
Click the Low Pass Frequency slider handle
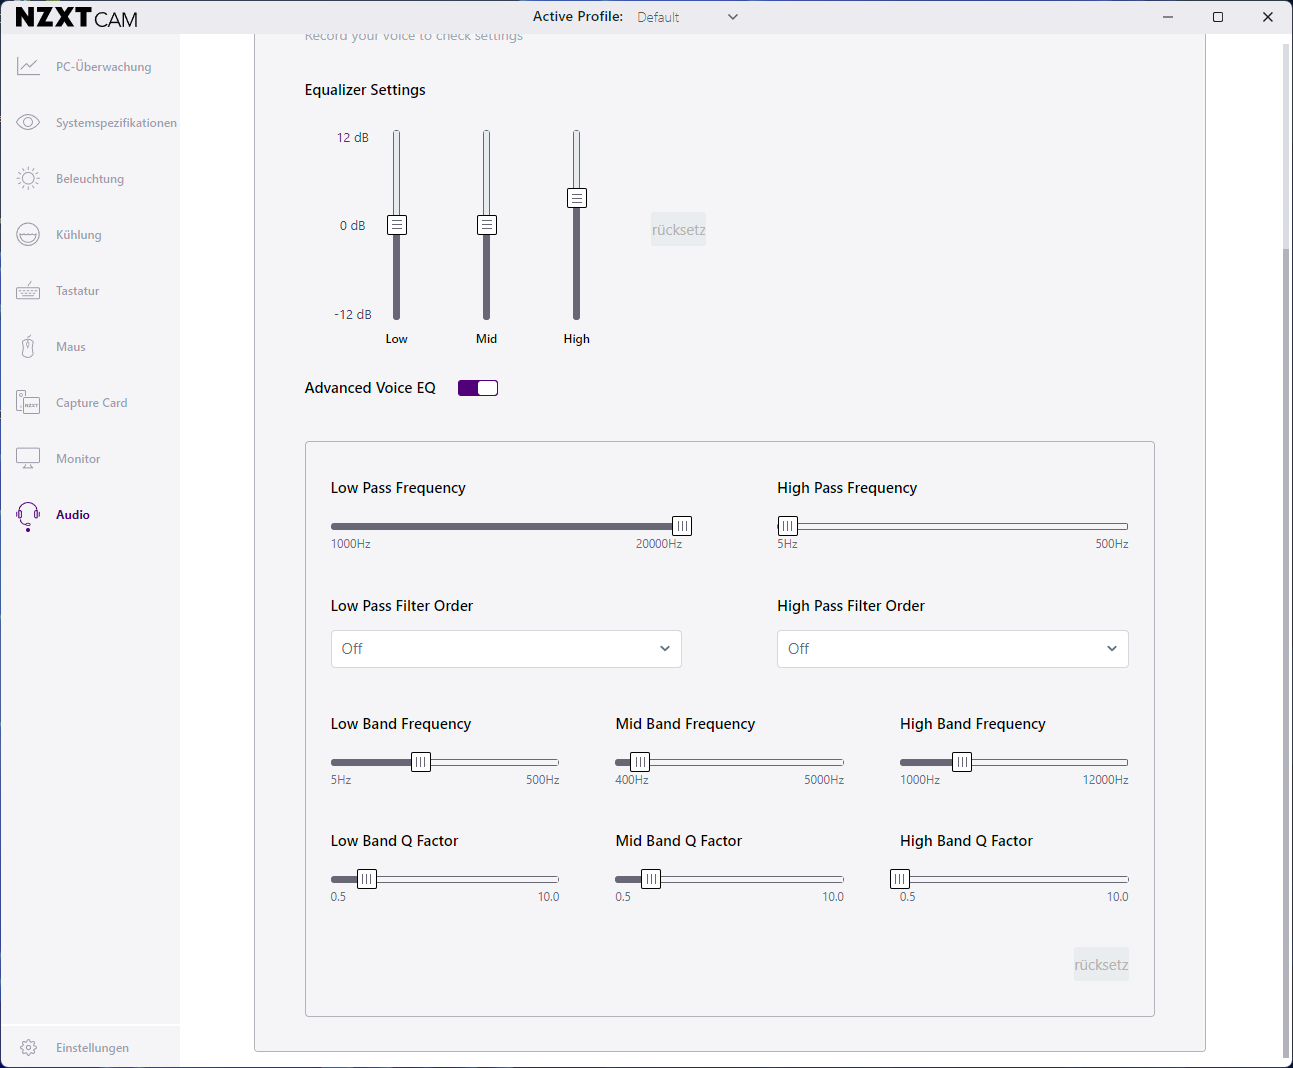(x=682, y=526)
